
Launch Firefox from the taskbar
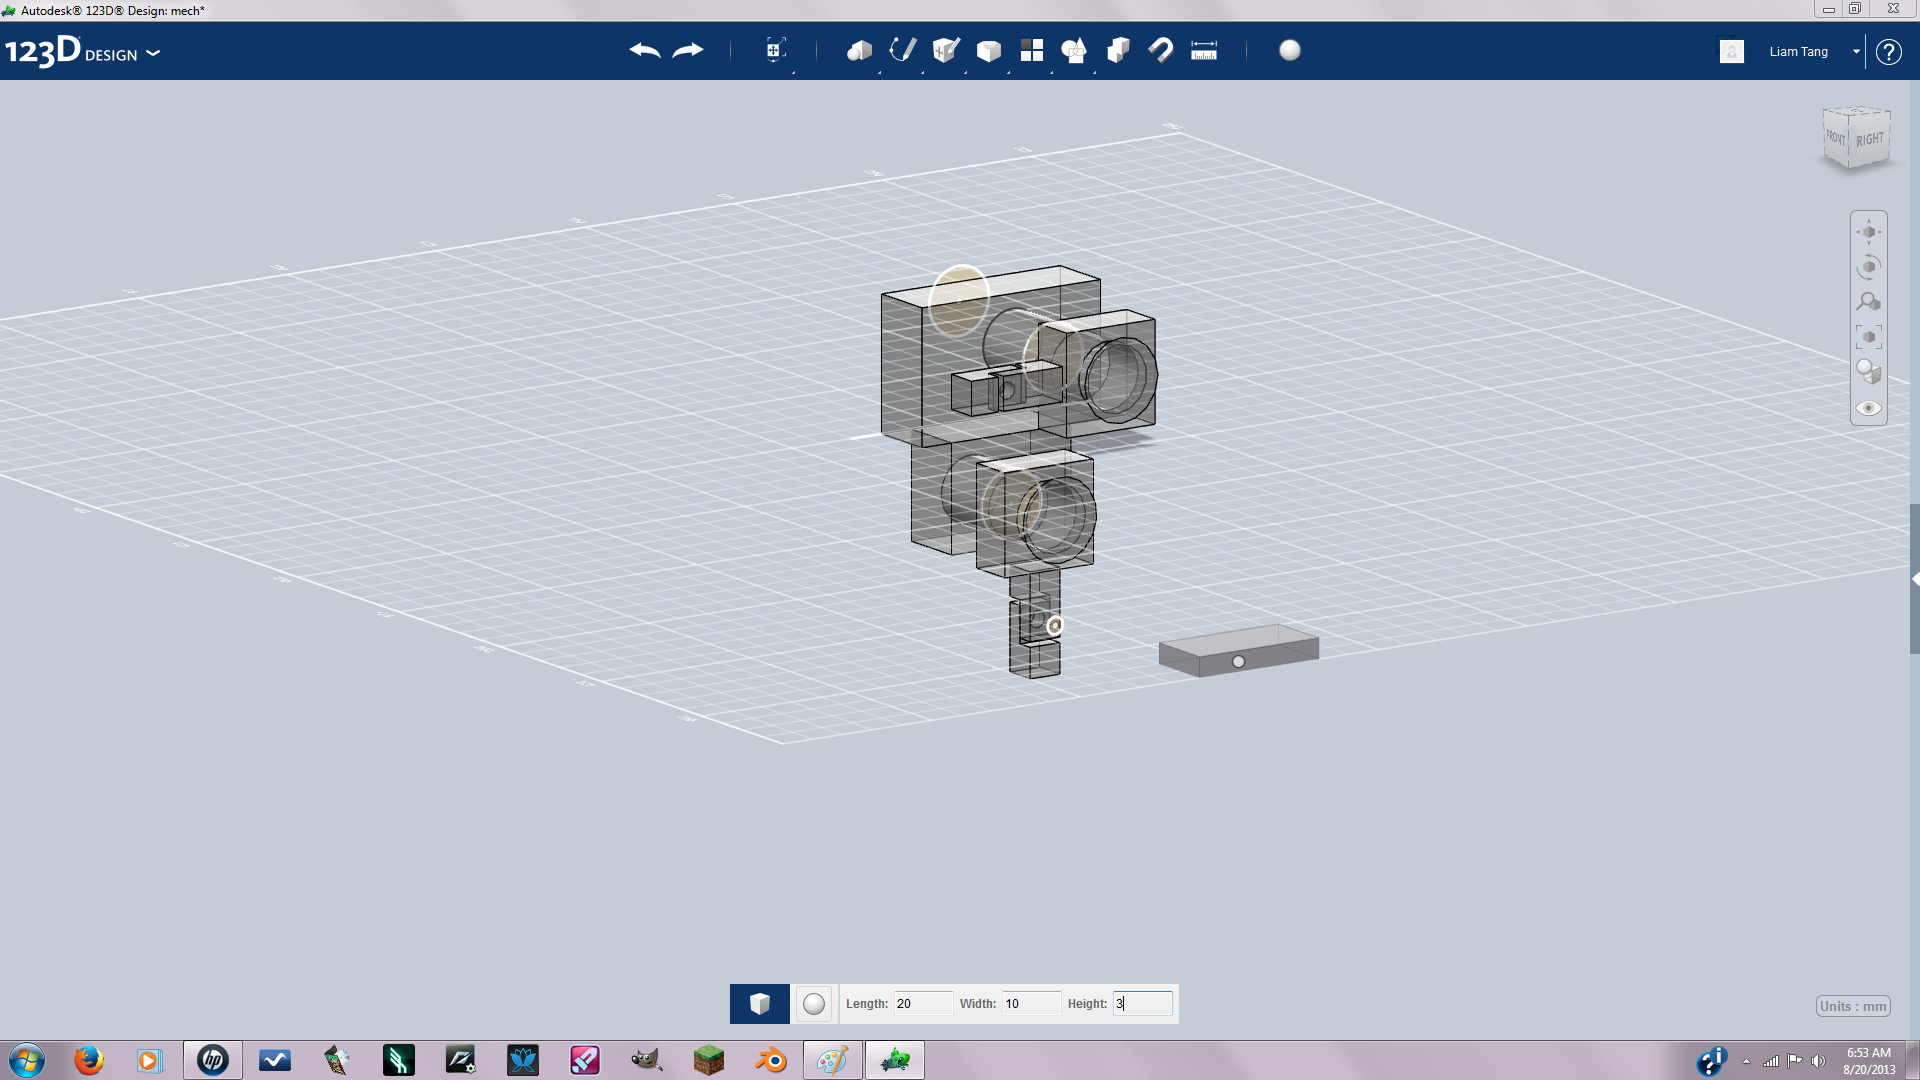click(89, 1060)
